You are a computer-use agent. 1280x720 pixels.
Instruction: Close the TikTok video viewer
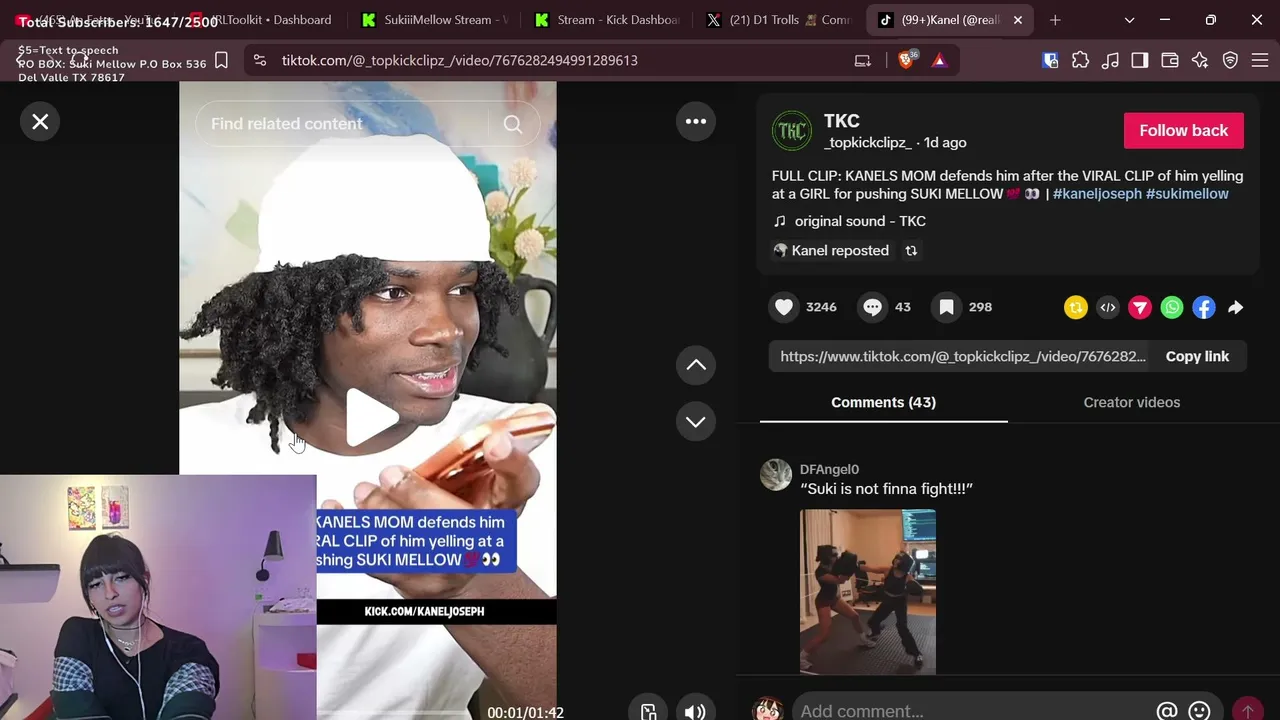coord(40,122)
